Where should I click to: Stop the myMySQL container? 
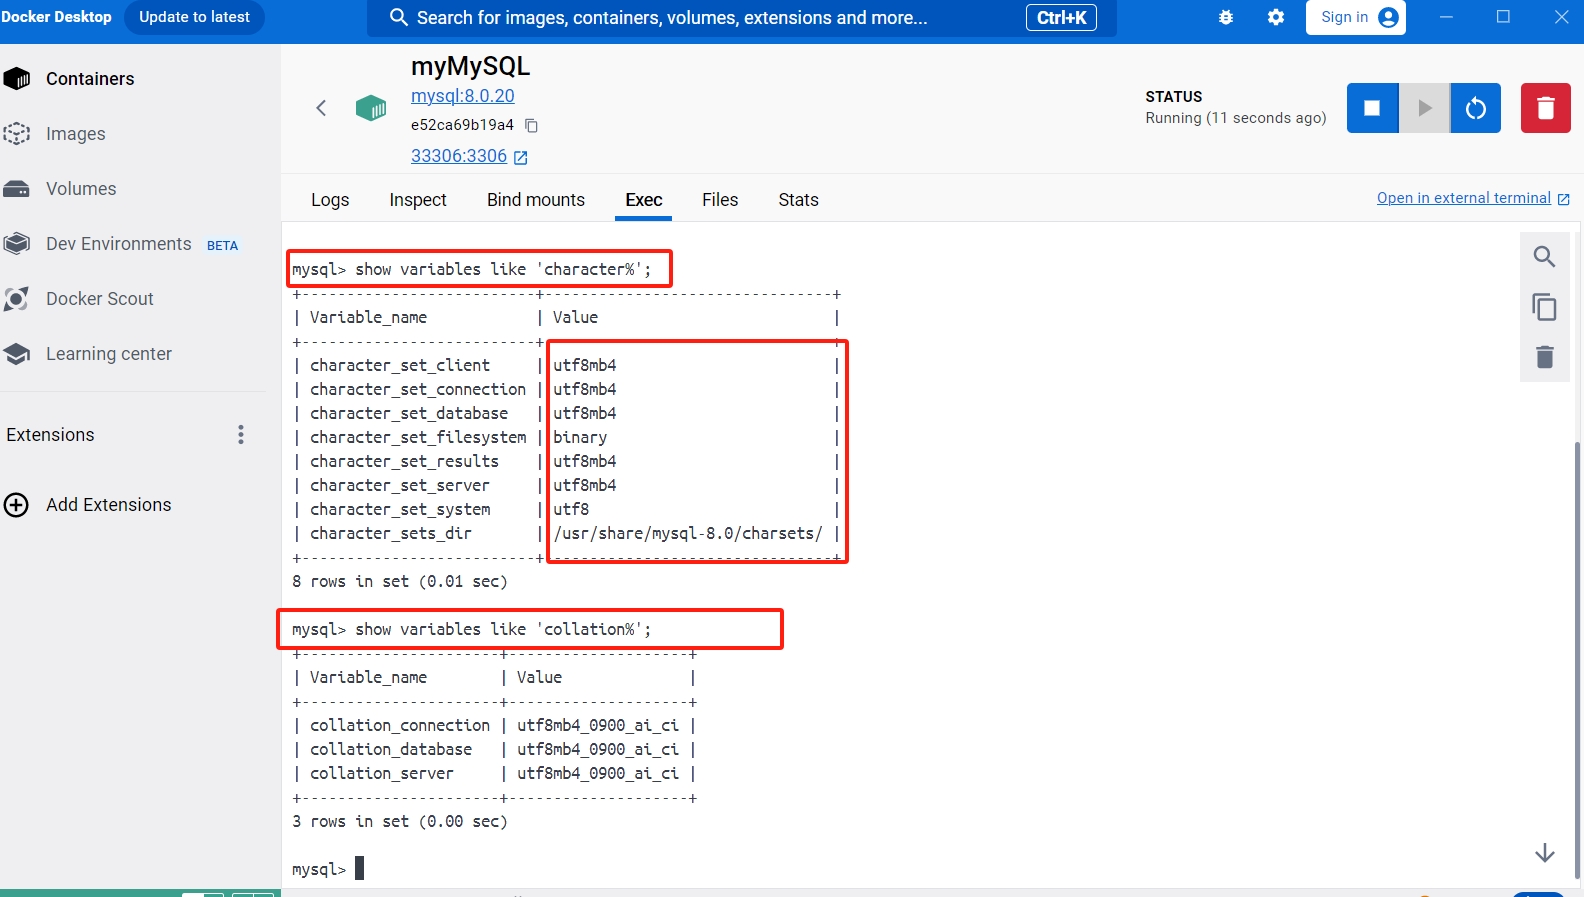pos(1372,108)
